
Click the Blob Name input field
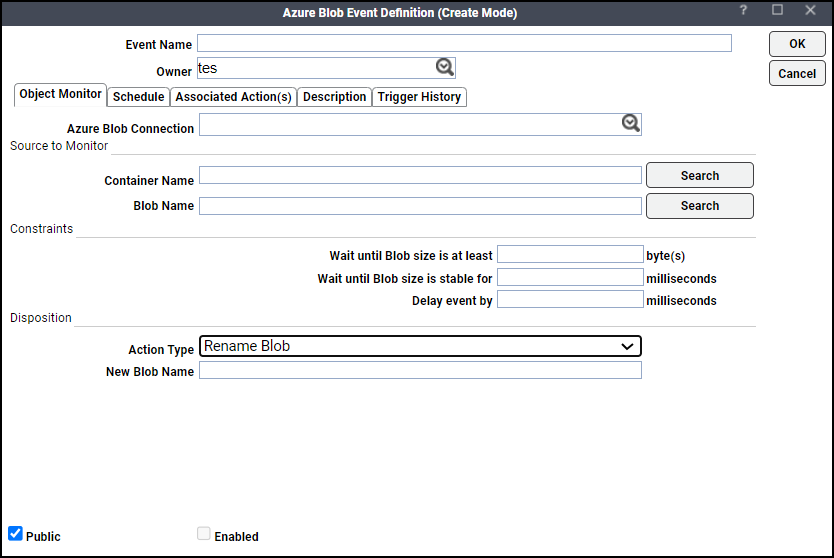tap(420, 206)
